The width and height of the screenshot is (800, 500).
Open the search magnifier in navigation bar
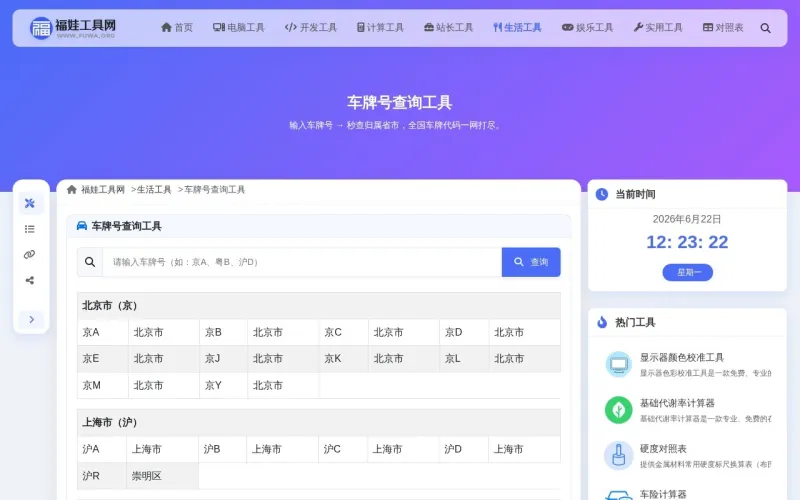(x=765, y=28)
